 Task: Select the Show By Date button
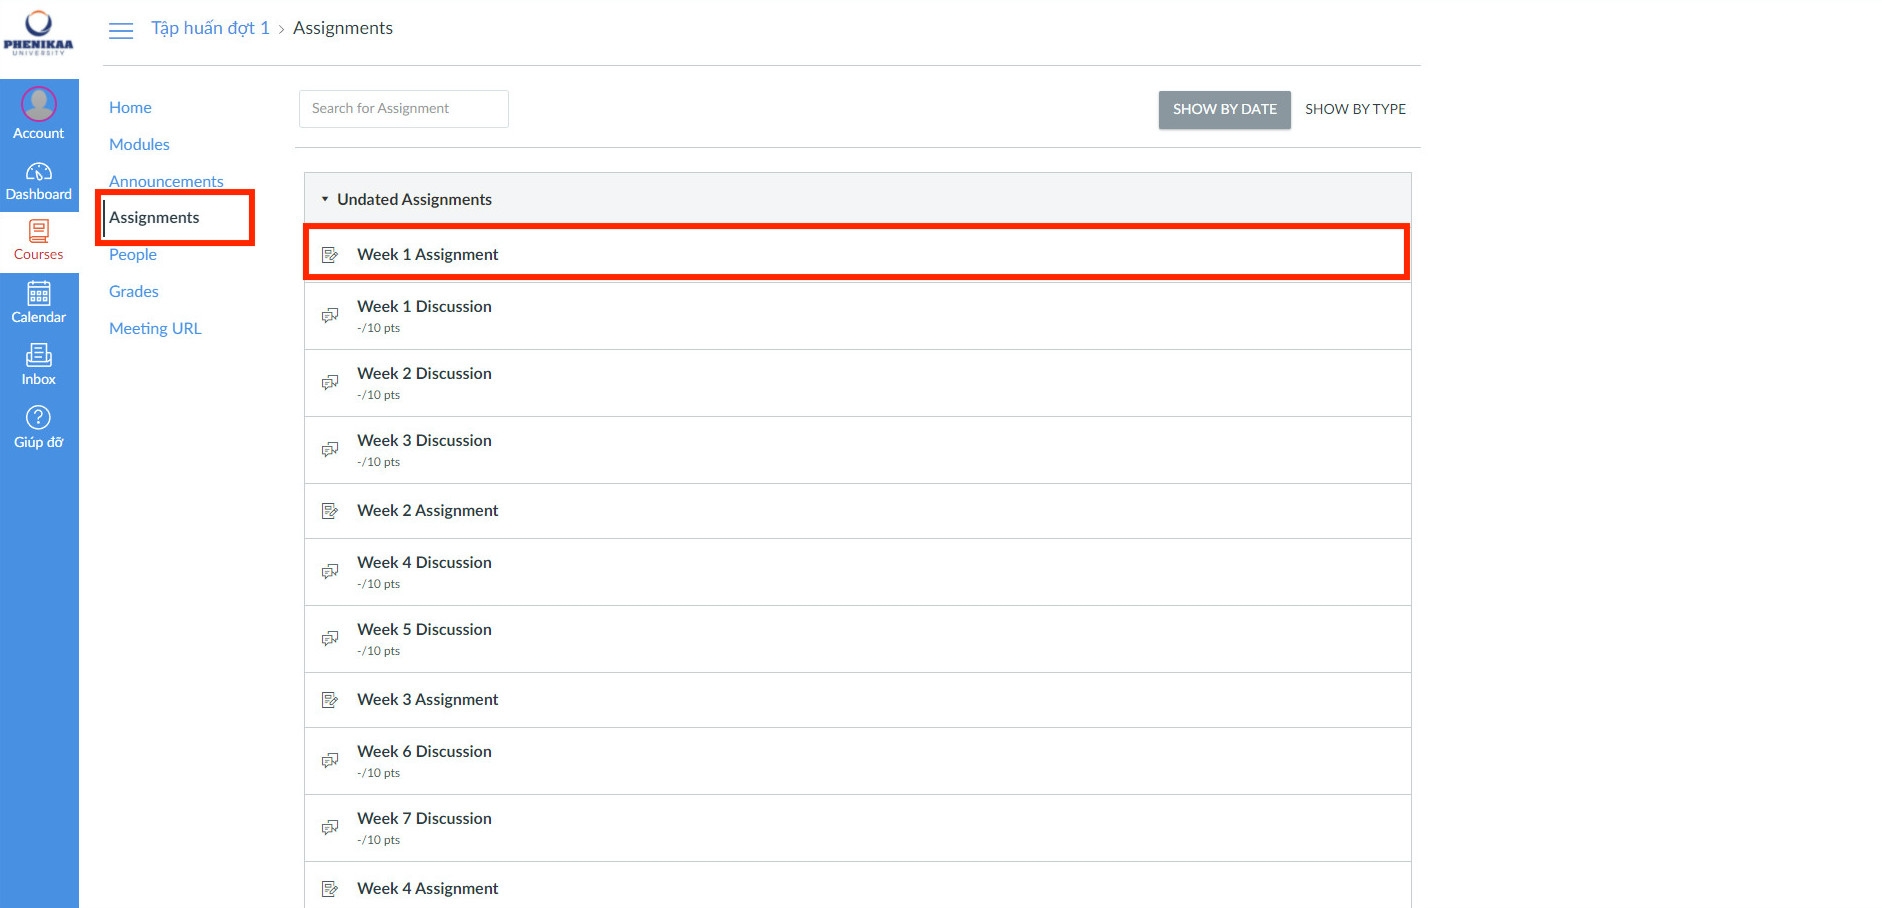1224,109
